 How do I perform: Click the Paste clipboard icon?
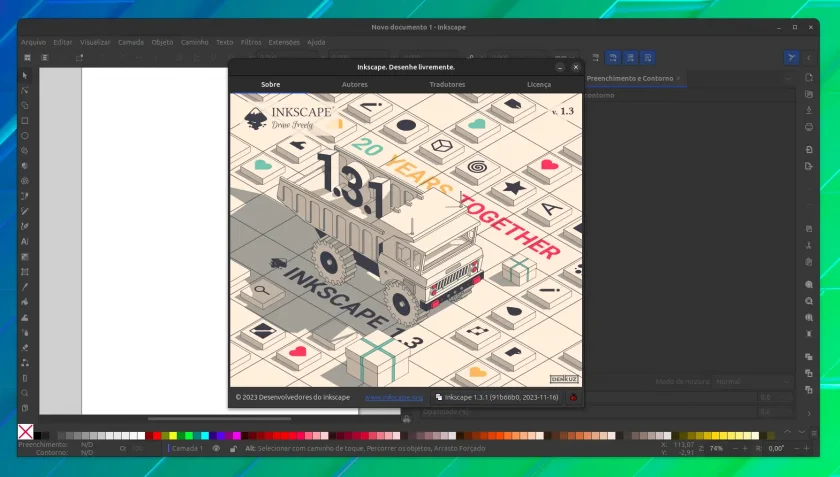(x=809, y=262)
